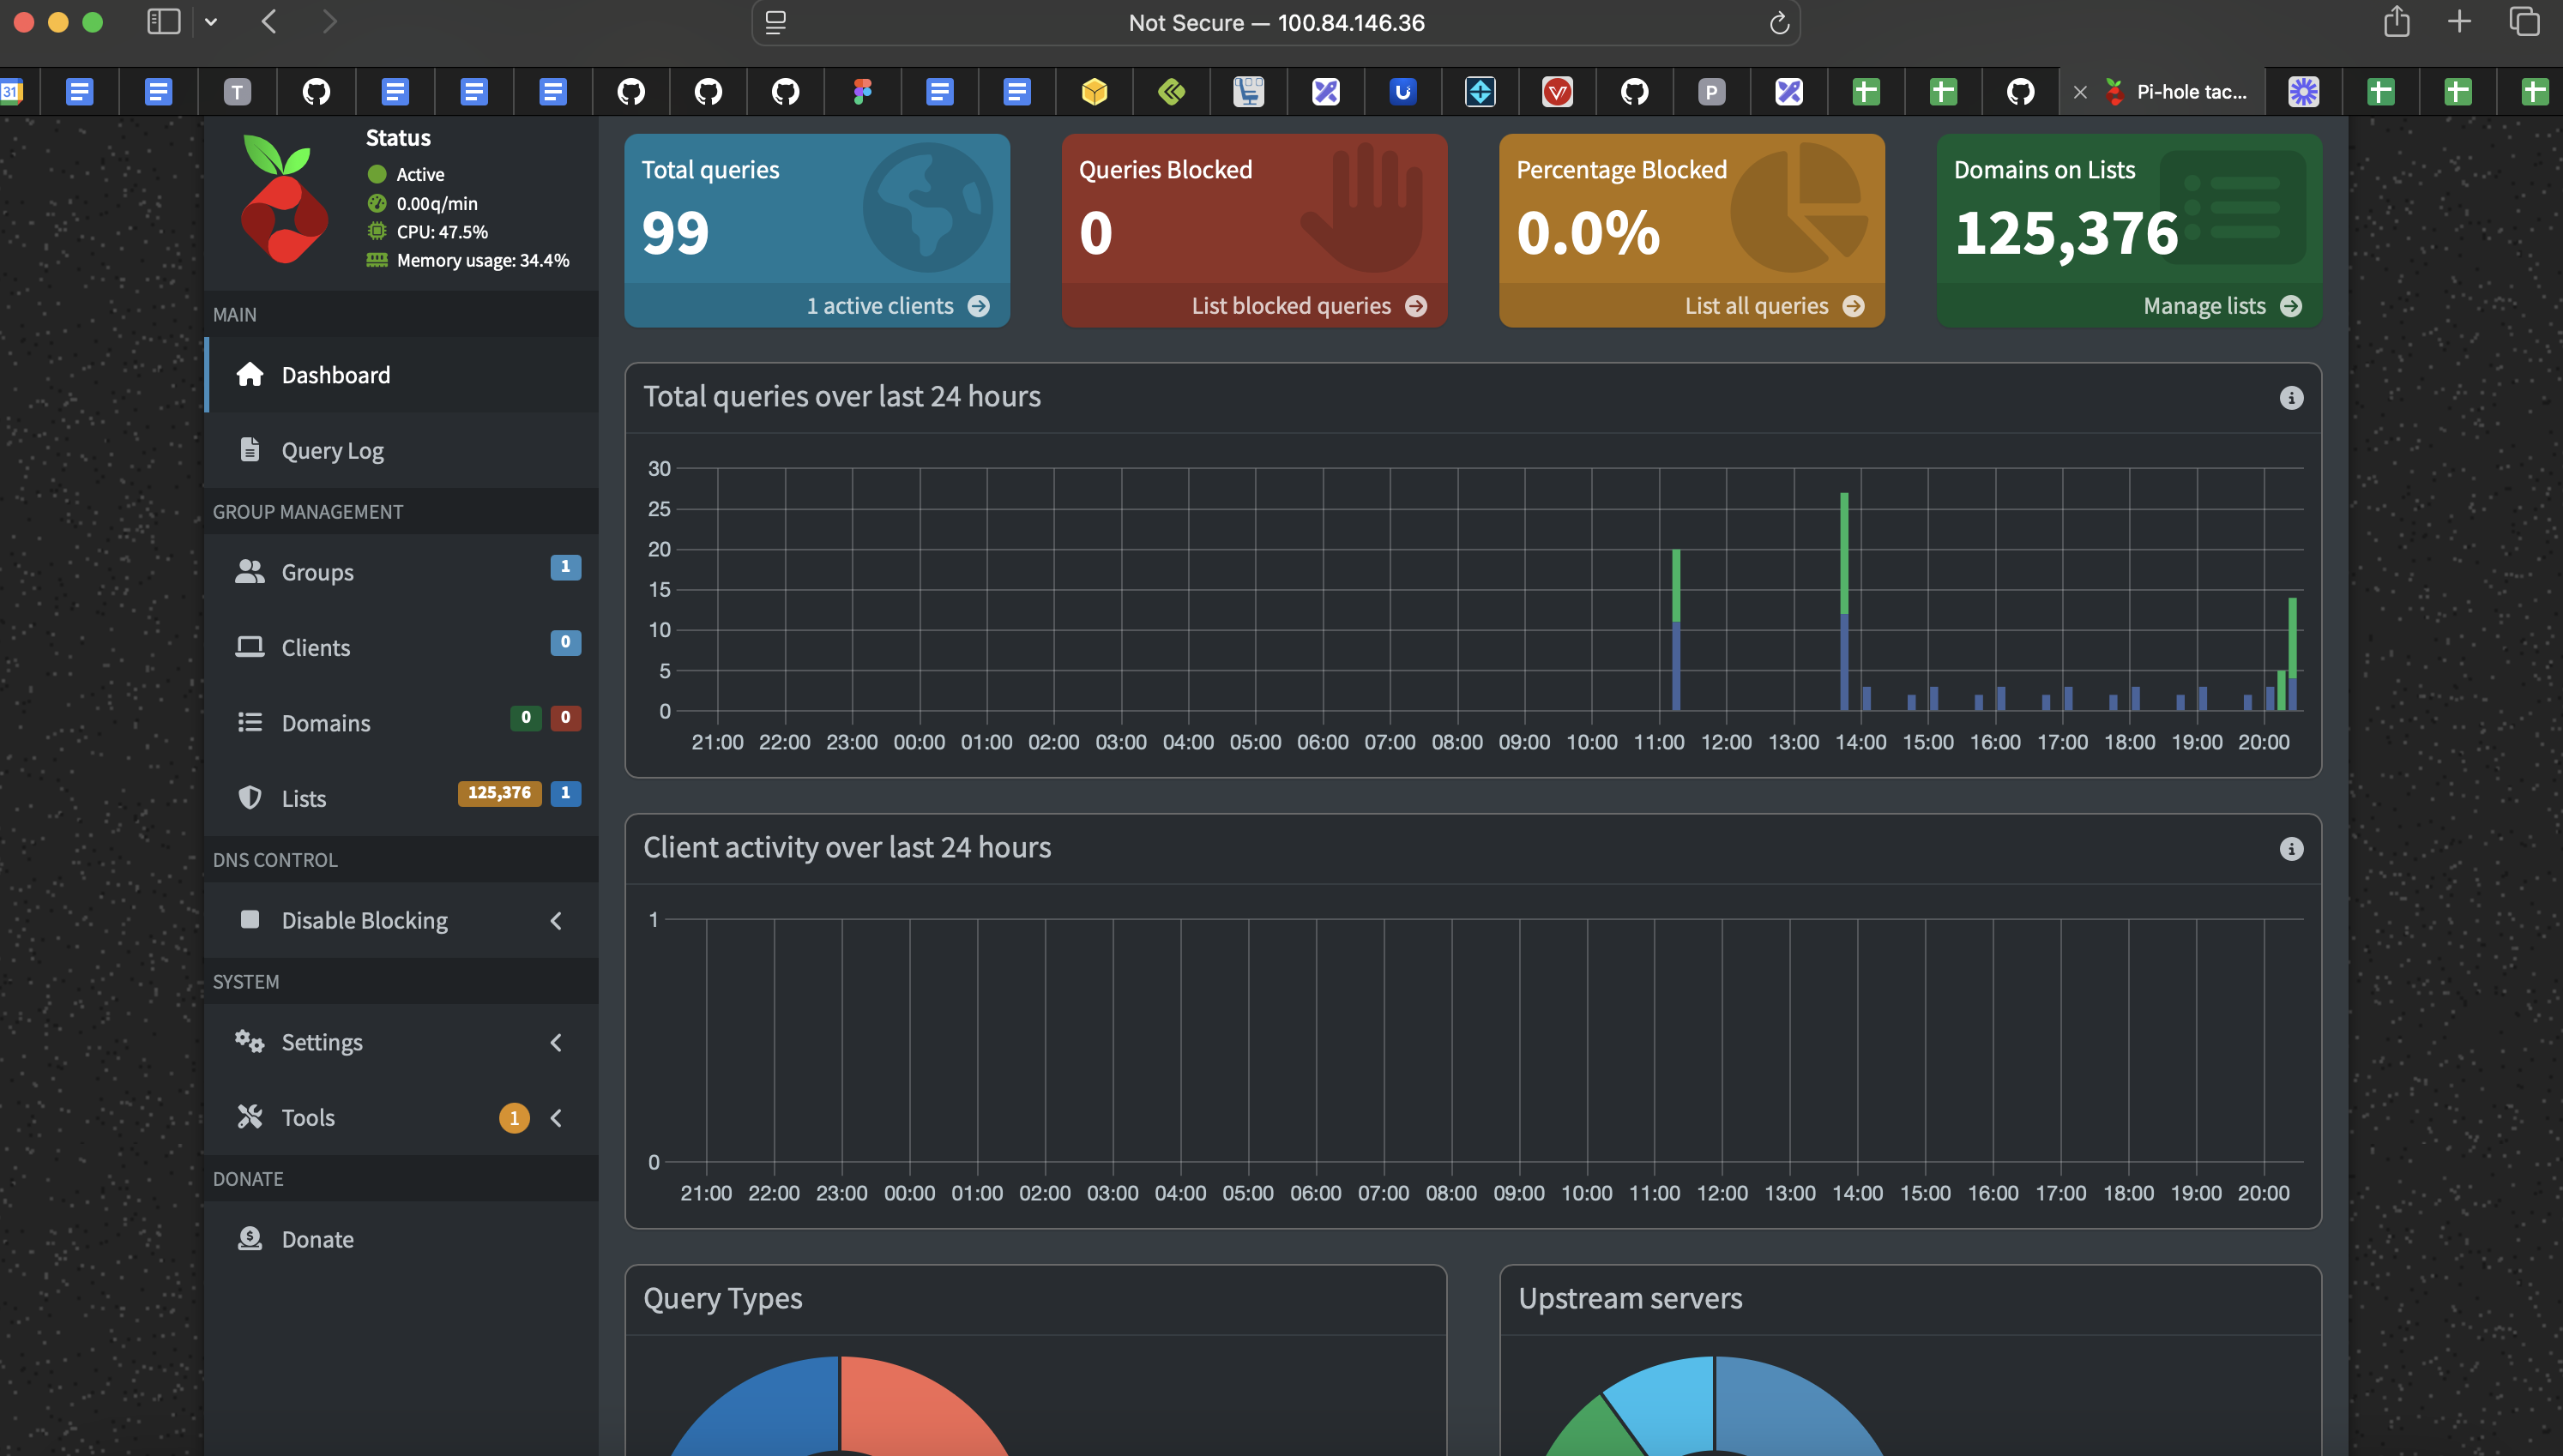This screenshot has width=2563, height=1456.
Task: Click the info icon on Client activity chart
Action: [x=2291, y=849]
